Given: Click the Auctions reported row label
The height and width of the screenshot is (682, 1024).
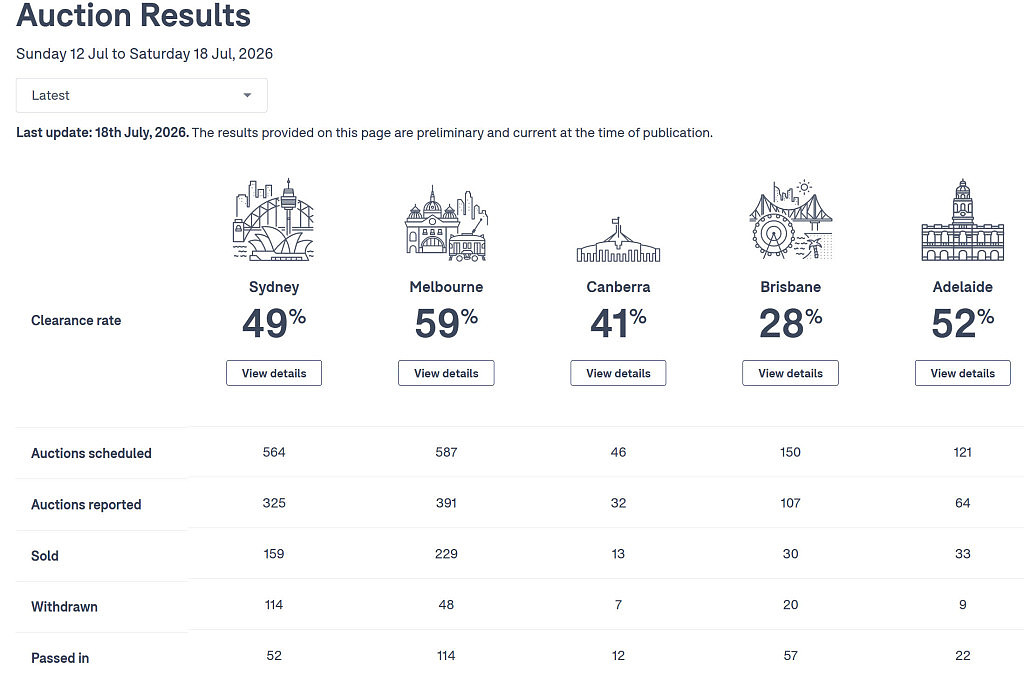Looking at the screenshot, I should [86, 504].
